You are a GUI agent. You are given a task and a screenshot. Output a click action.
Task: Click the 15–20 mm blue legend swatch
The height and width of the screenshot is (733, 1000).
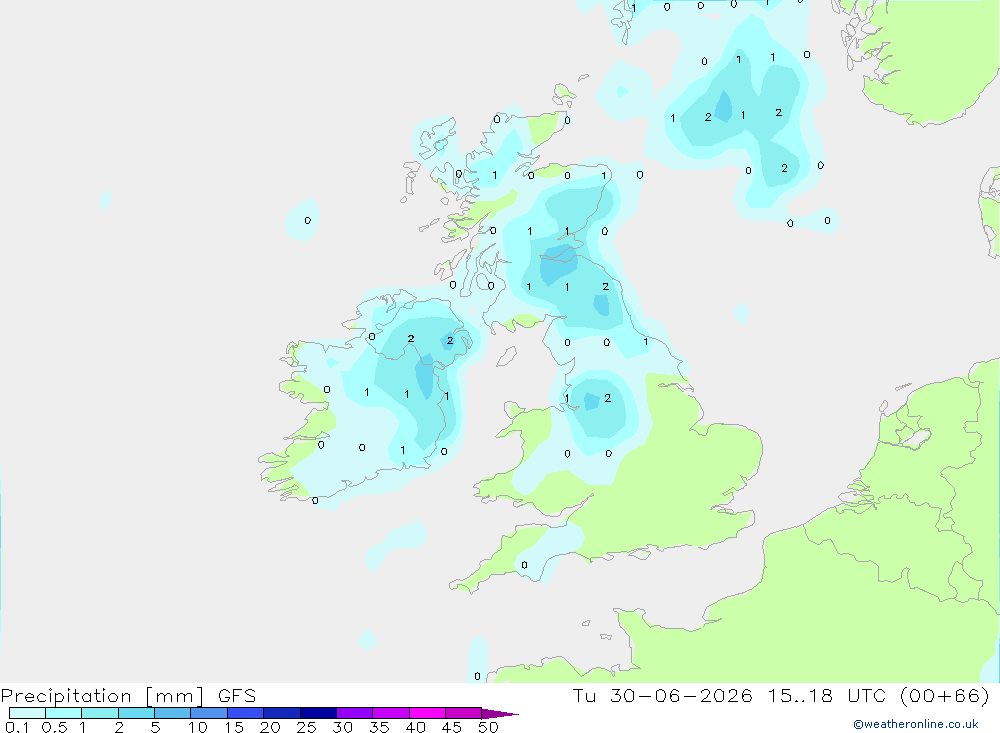coord(246,713)
